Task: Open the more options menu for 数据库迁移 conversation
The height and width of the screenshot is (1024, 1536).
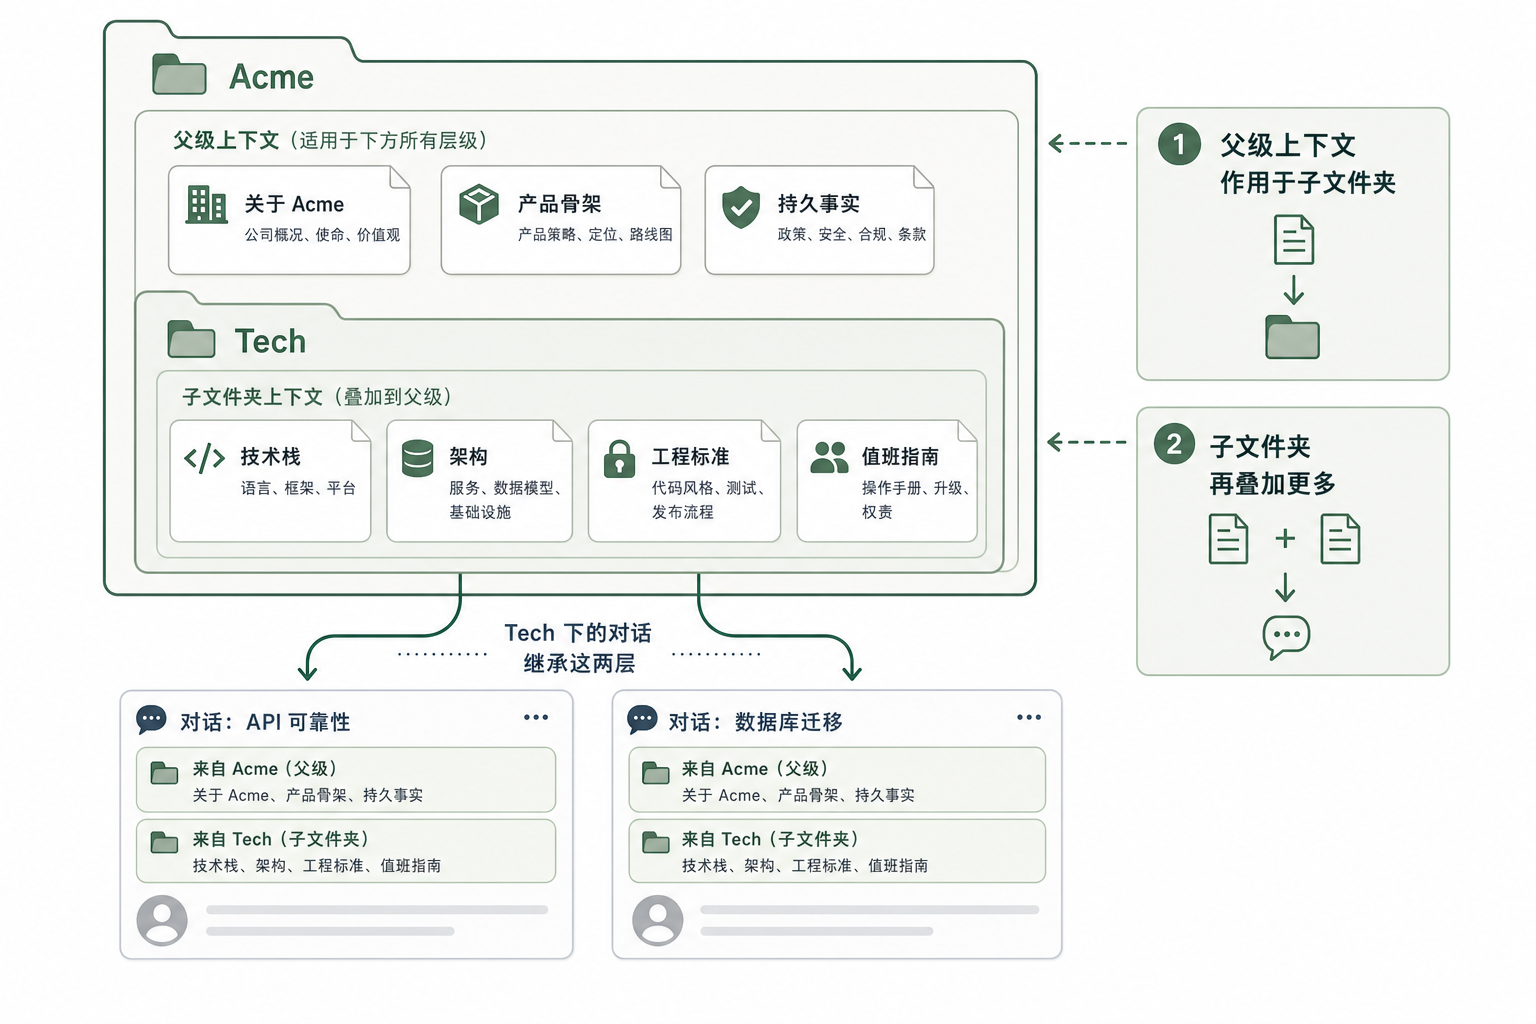Action: (1029, 717)
